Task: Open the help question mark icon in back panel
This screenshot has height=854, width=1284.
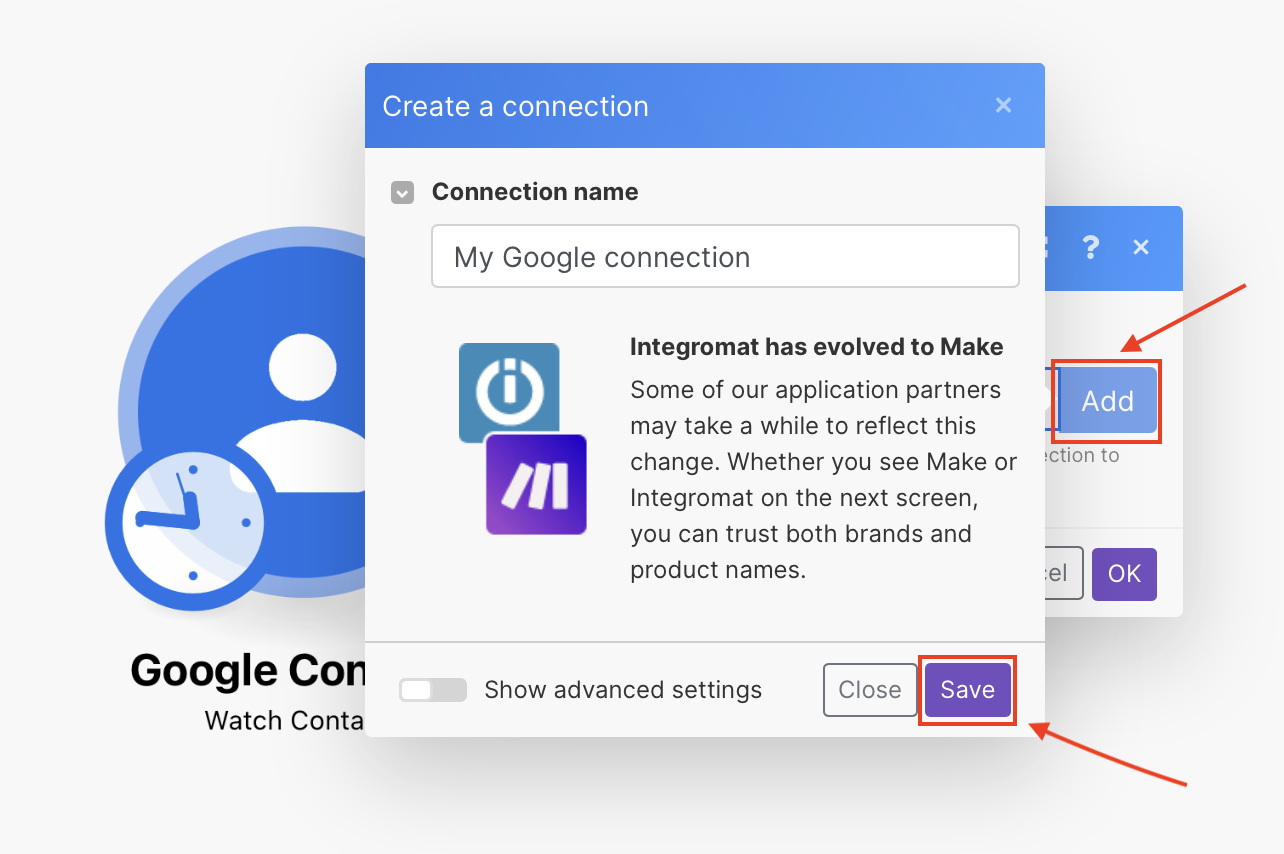Action: coord(1091,247)
